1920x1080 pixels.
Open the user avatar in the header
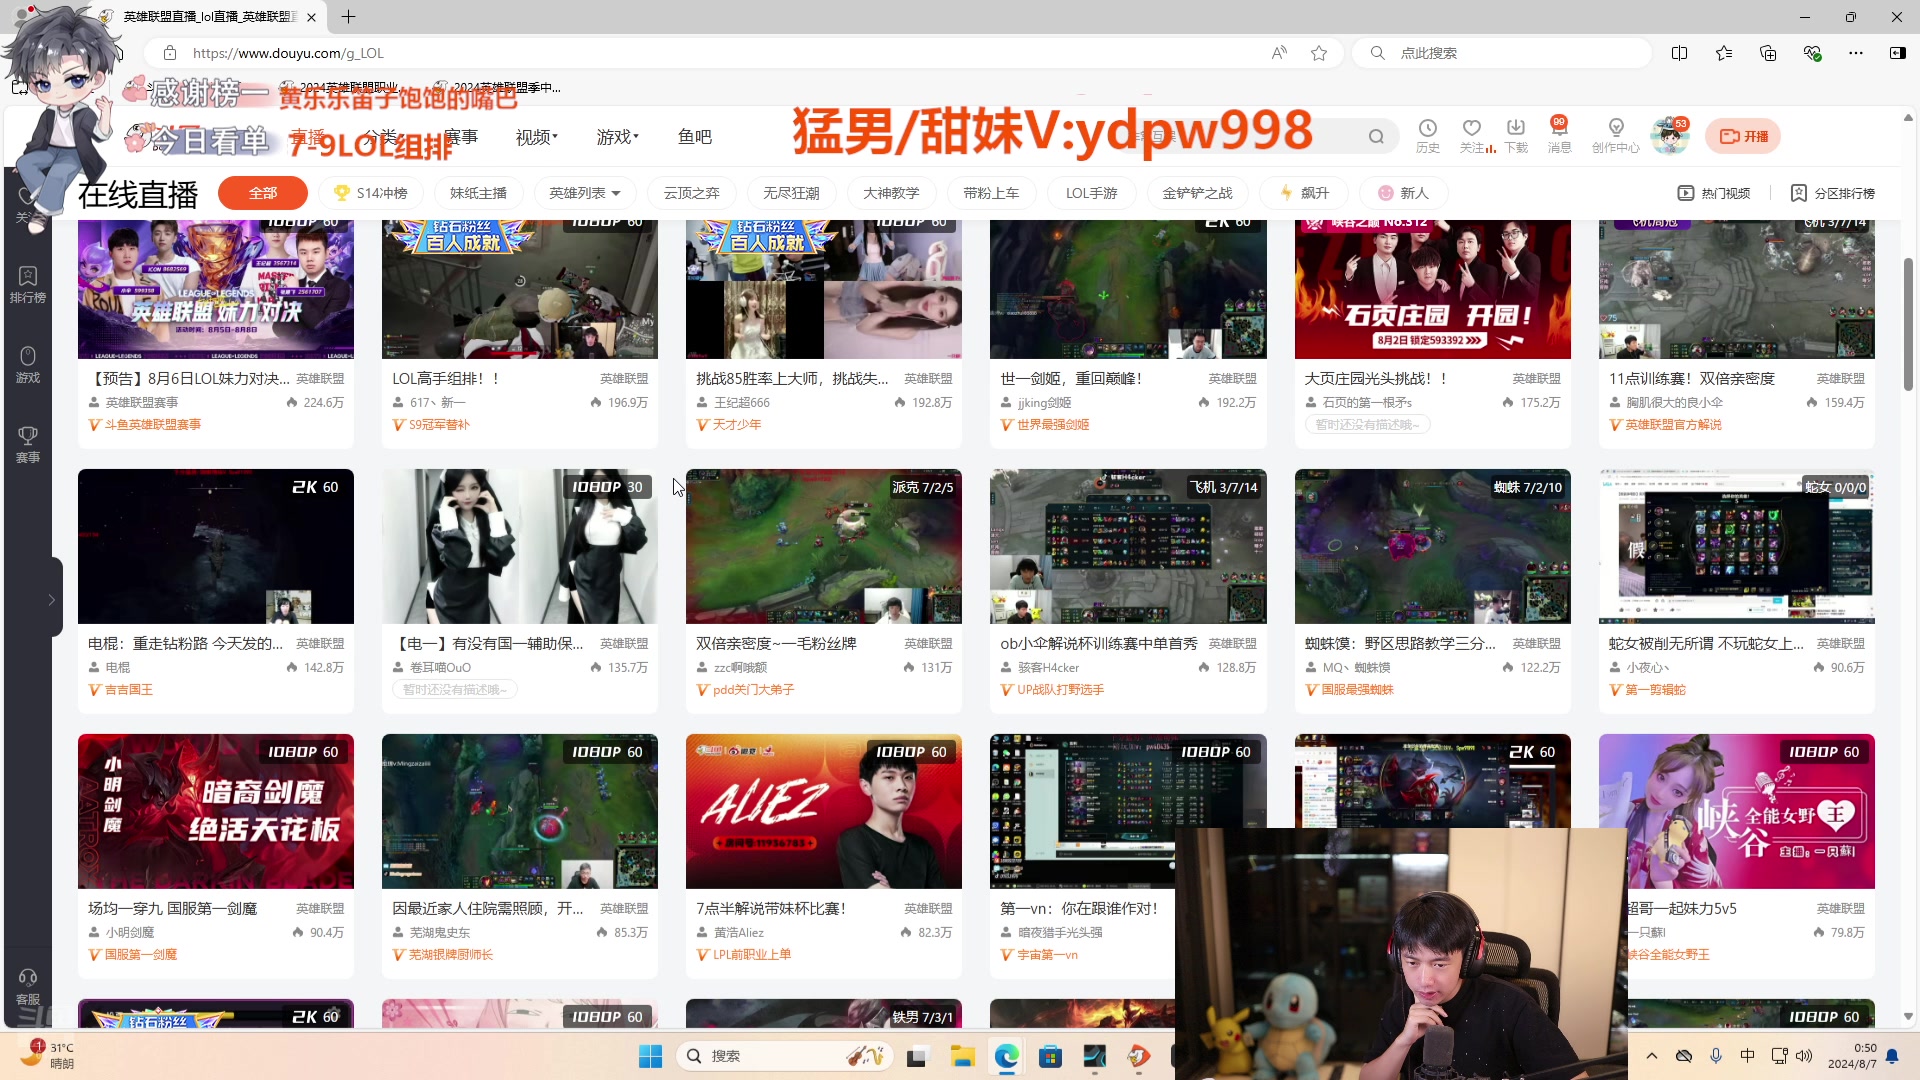coord(1669,136)
